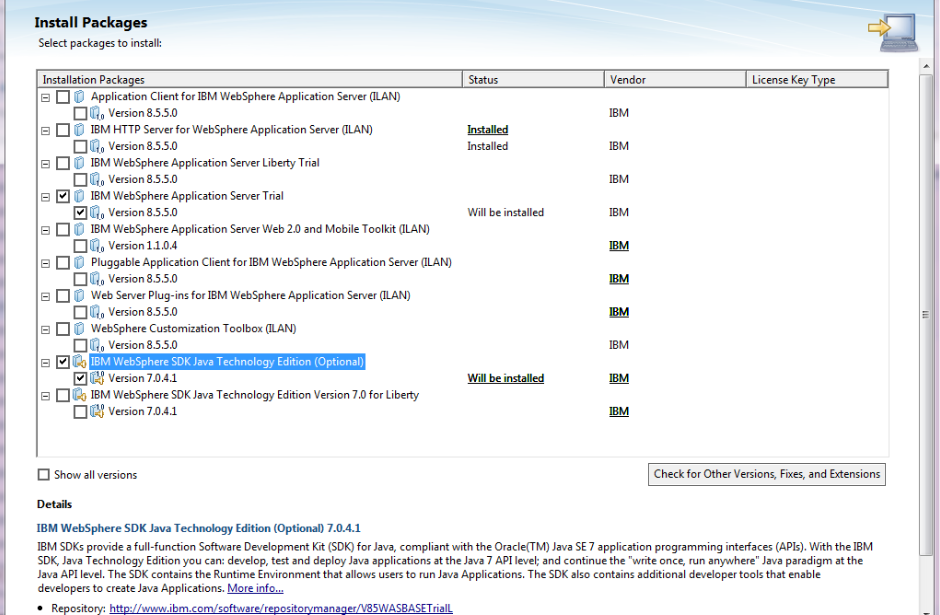This screenshot has width=940, height=615.
Task: Open the More info... link
Action: point(255,589)
